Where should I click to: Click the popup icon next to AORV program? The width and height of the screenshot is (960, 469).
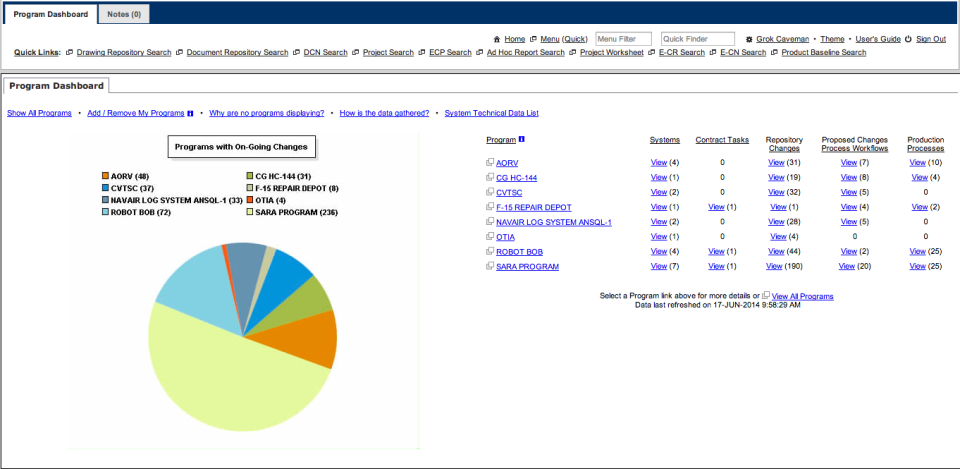pos(490,162)
